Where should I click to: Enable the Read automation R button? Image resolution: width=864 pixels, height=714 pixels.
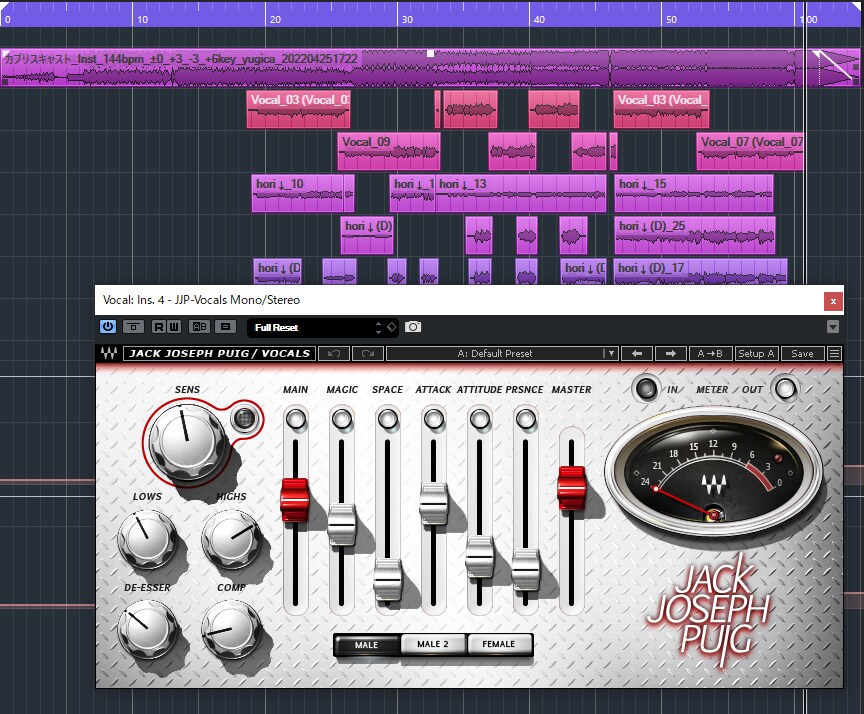(158, 327)
